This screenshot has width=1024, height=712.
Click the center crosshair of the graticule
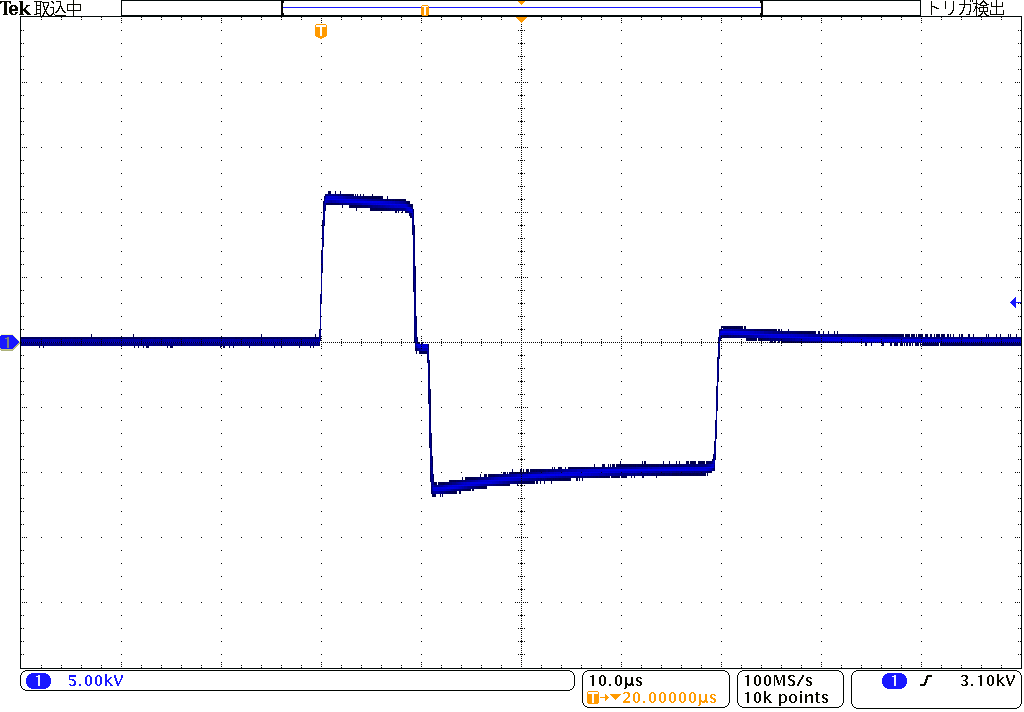click(x=521, y=343)
